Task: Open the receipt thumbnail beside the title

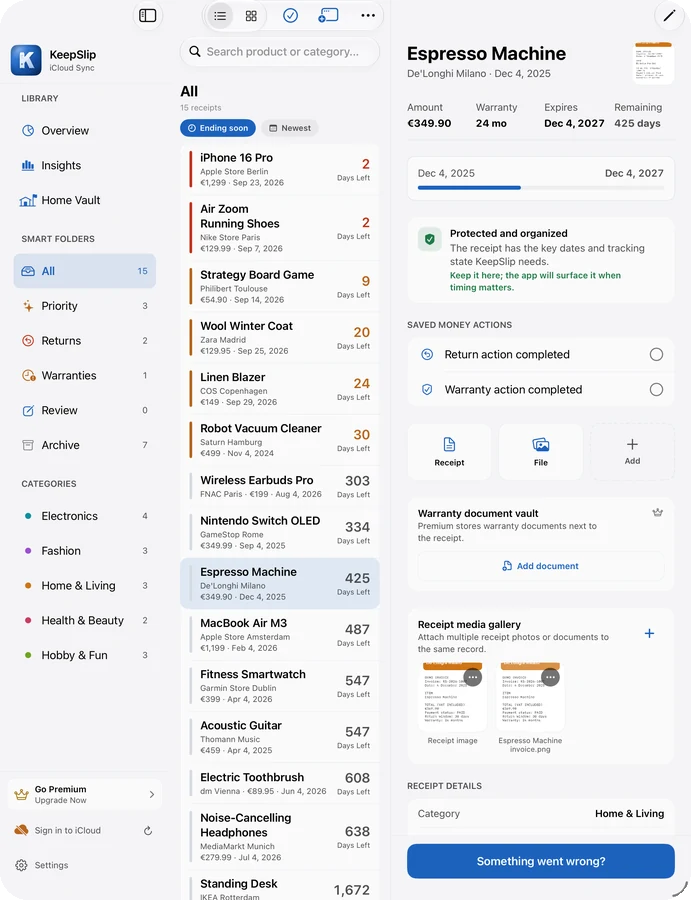Action: pos(654,63)
